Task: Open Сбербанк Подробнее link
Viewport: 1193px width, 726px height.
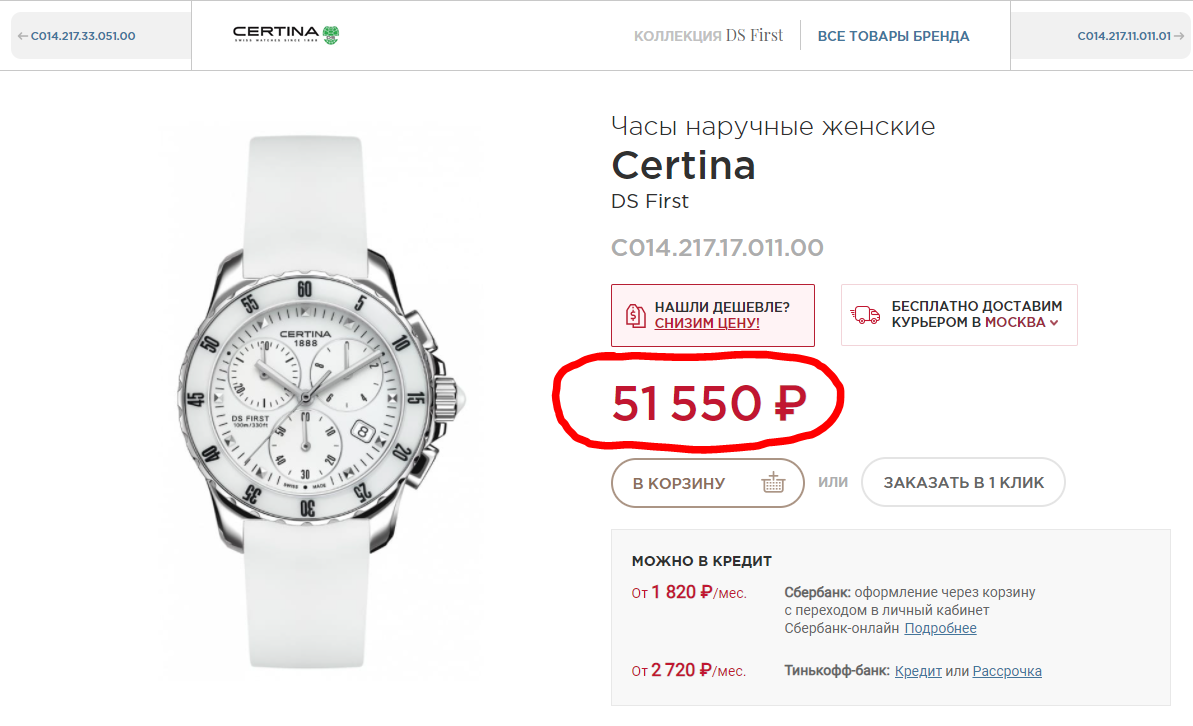Action: click(x=940, y=628)
